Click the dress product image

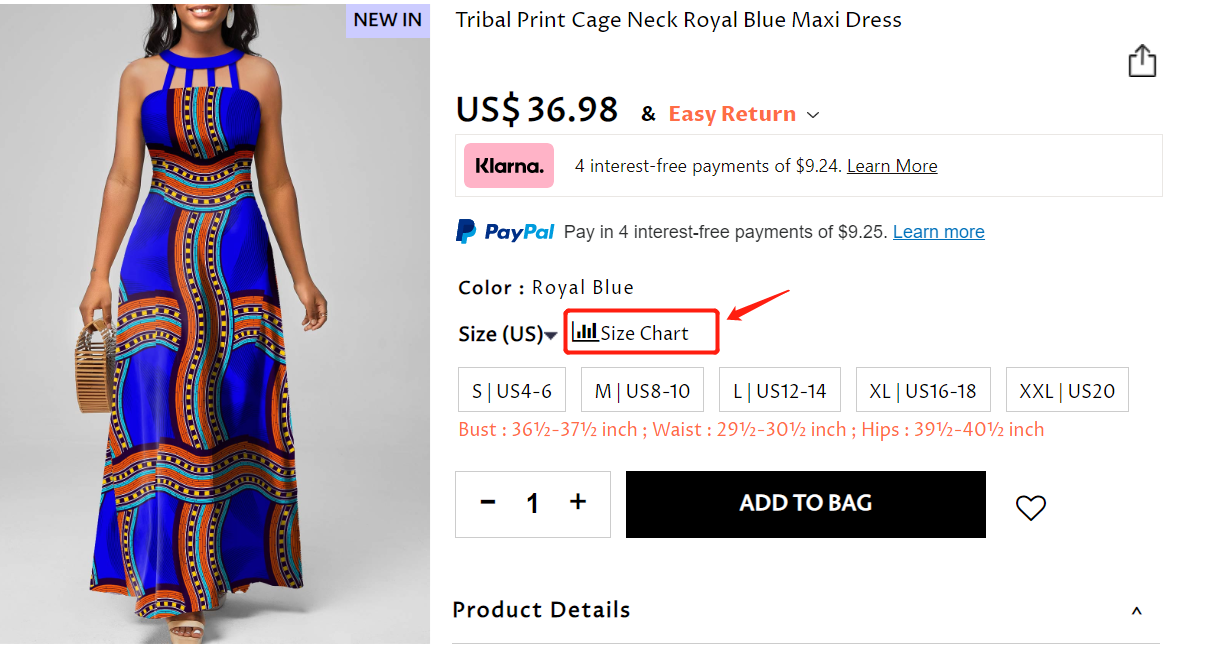[215, 330]
